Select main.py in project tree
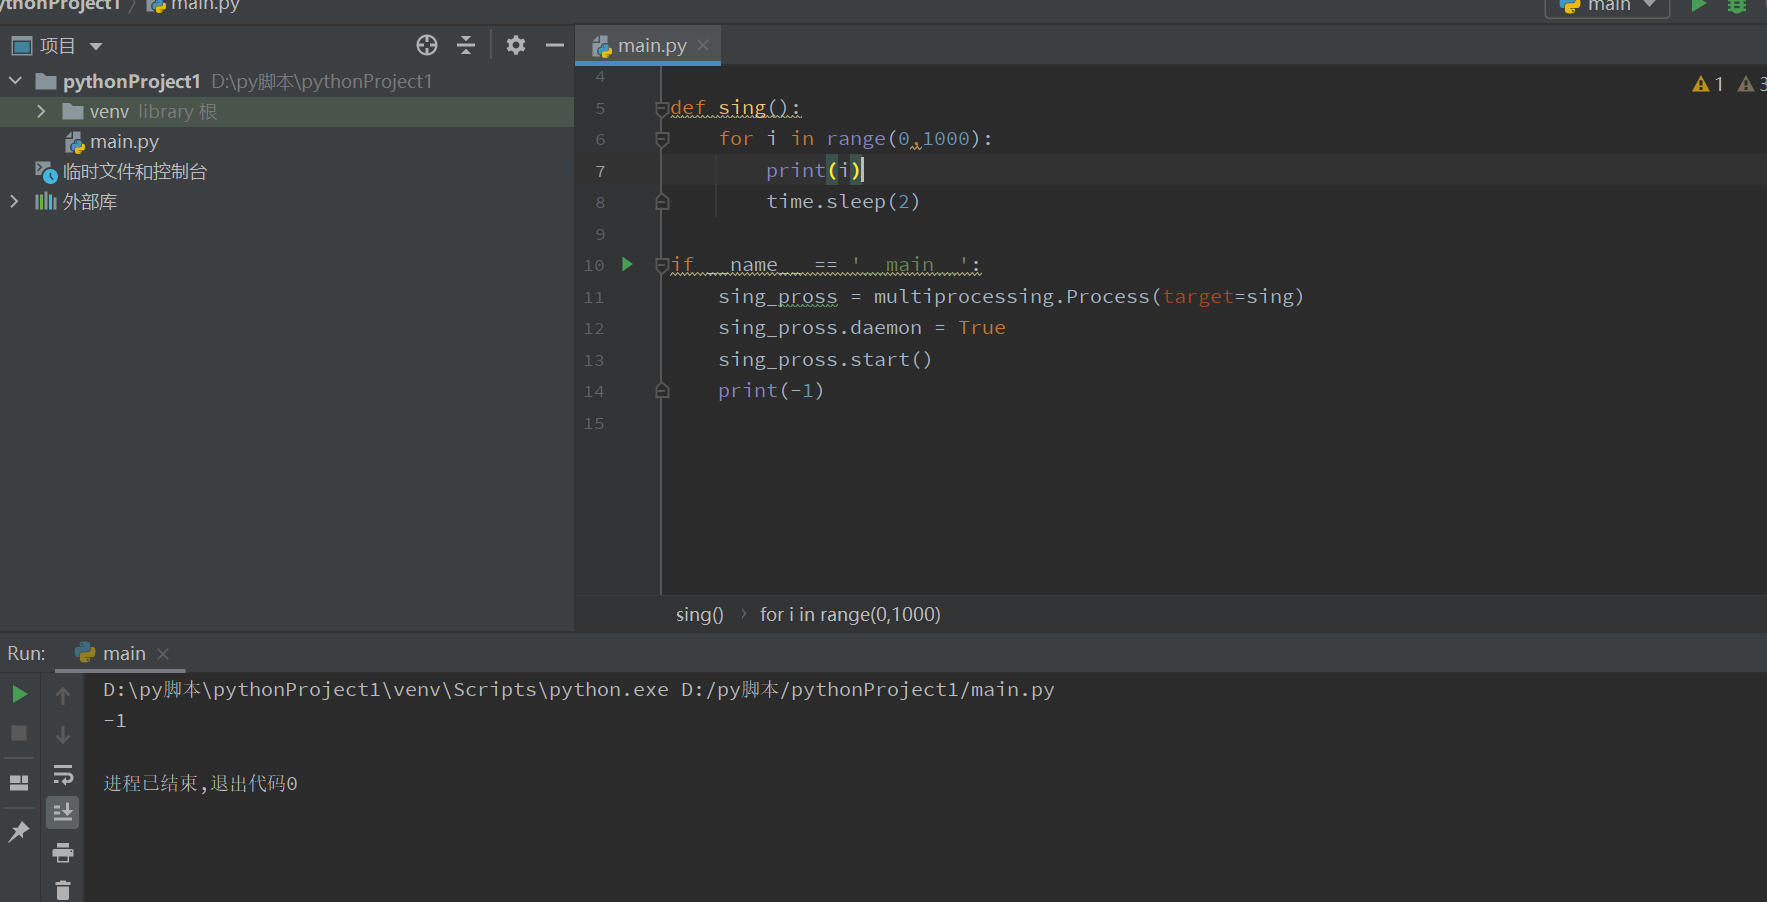1767x902 pixels. [124, 142]
